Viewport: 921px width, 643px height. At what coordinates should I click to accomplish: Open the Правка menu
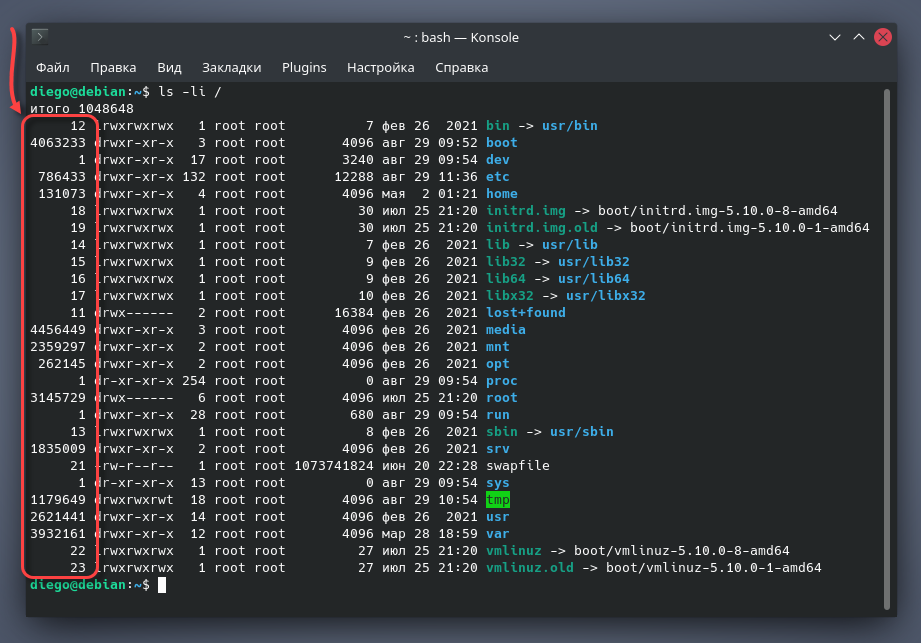113,68
